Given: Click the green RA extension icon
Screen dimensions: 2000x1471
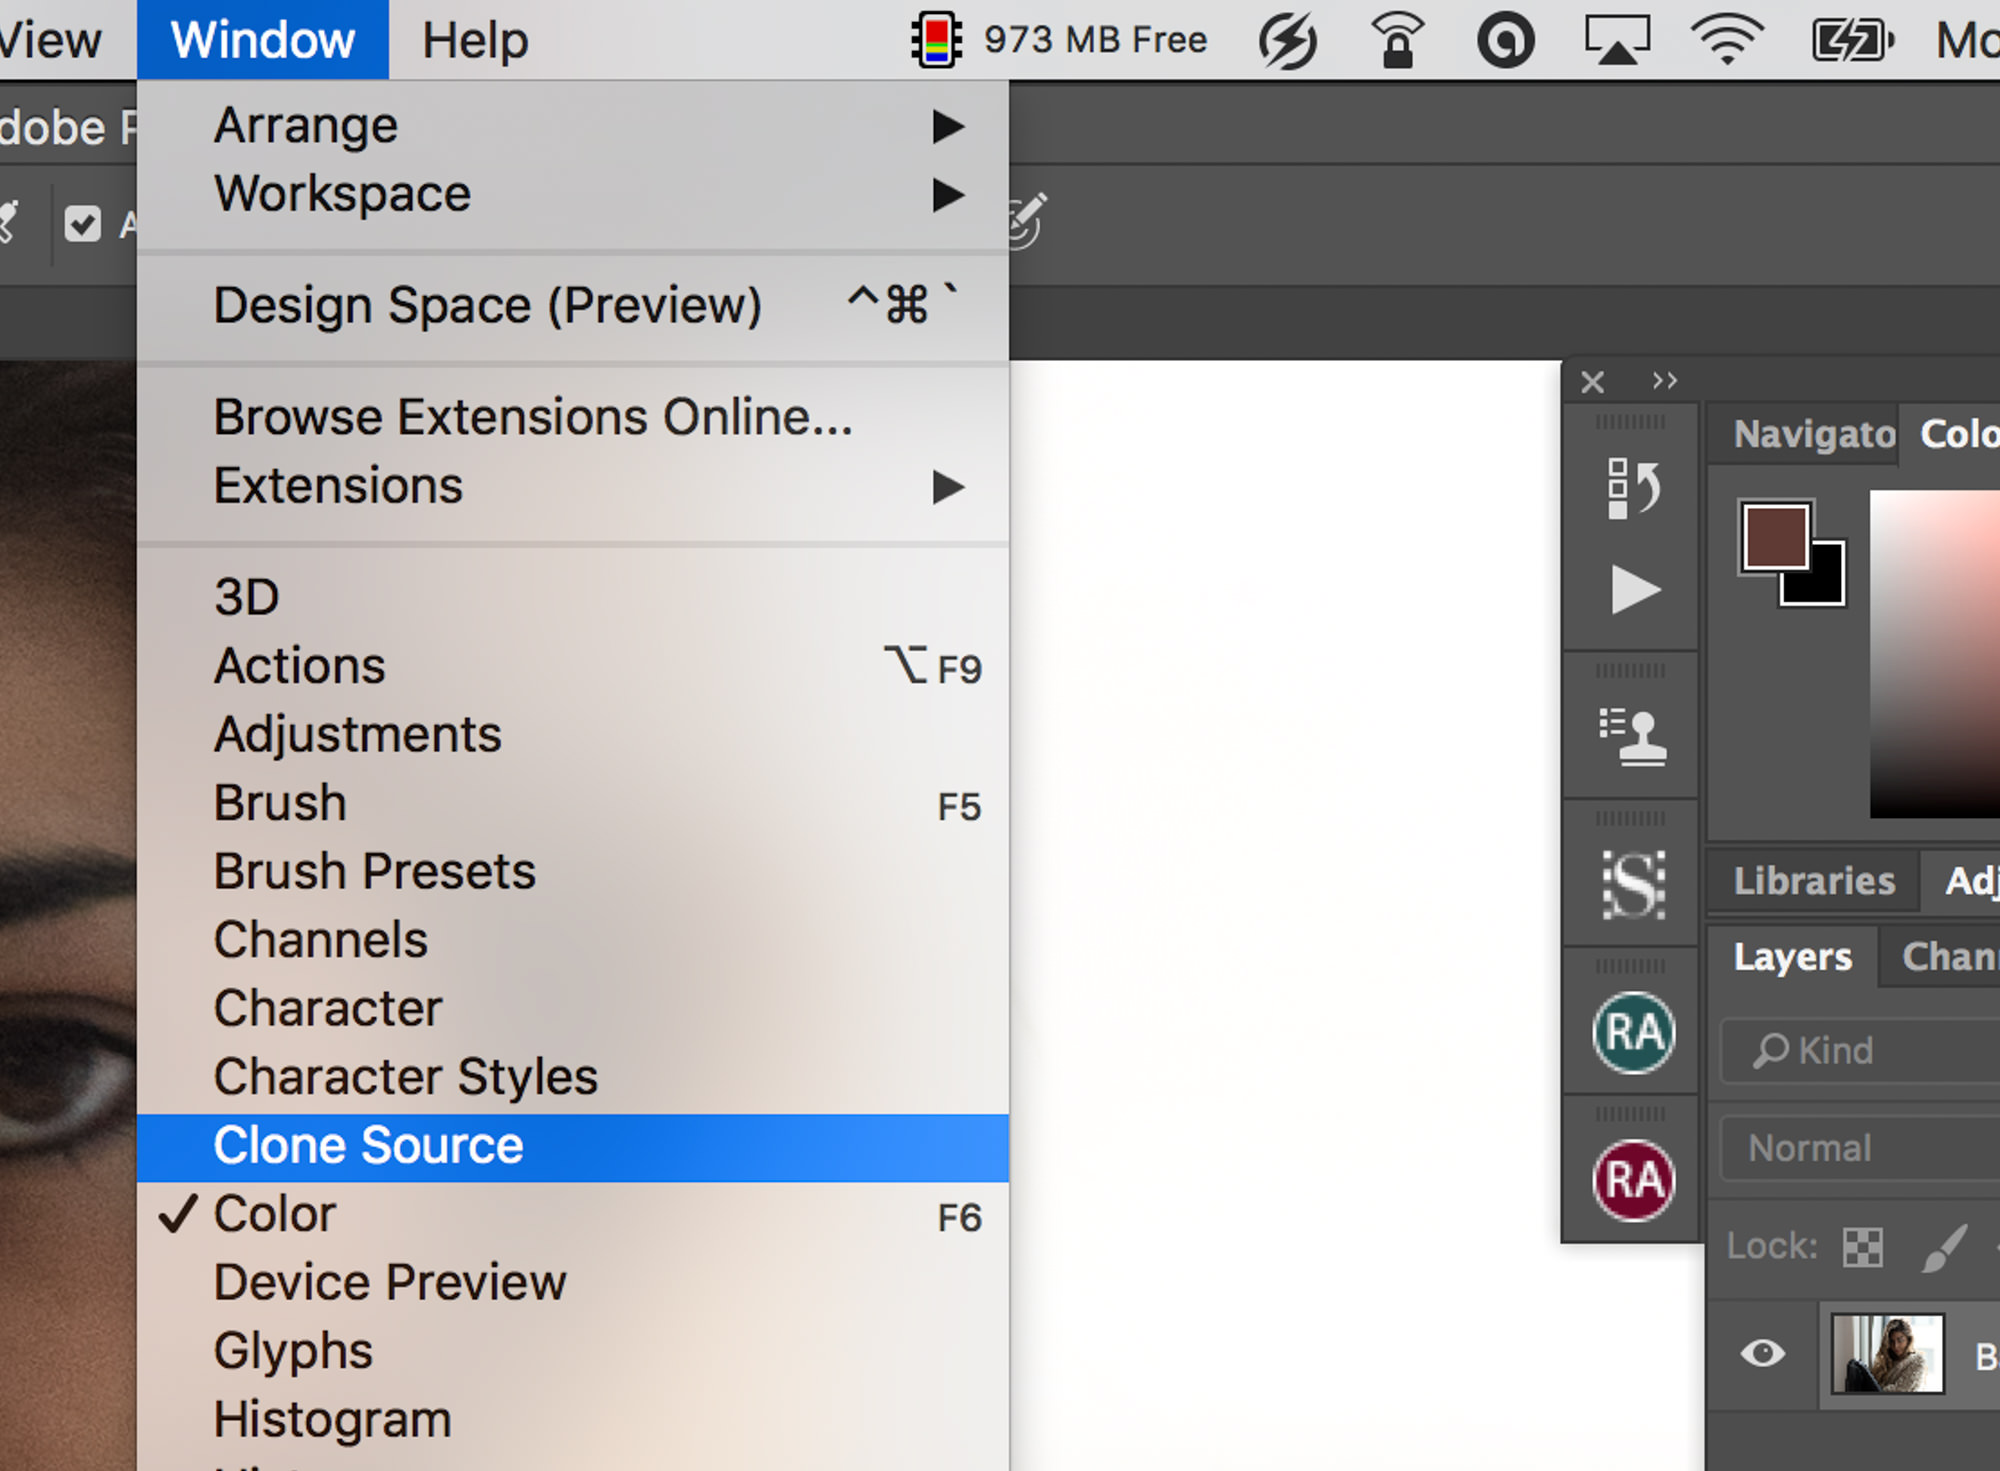Looking at the screenshot, I should tap(1633, 1032).
